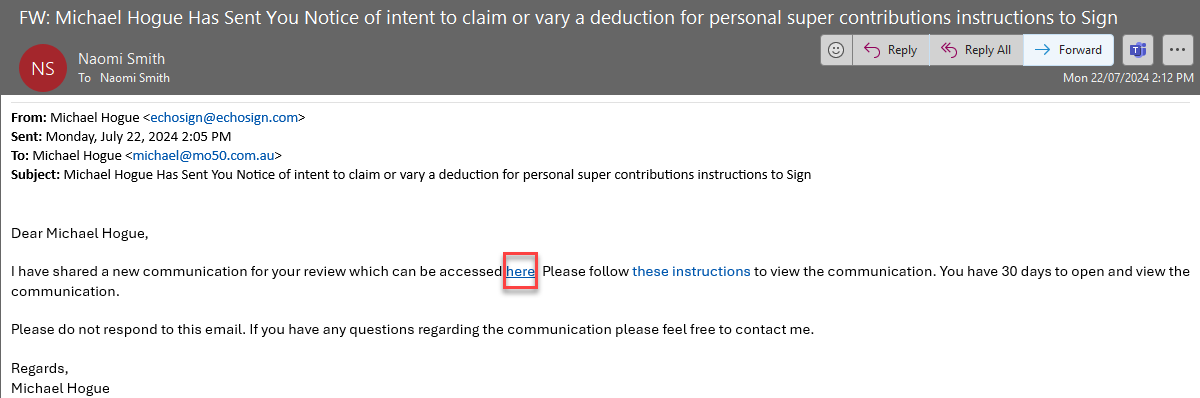Click the NS sender avatar
Viewport: 1200px width, 398px height.
click(x=43, y=68)
